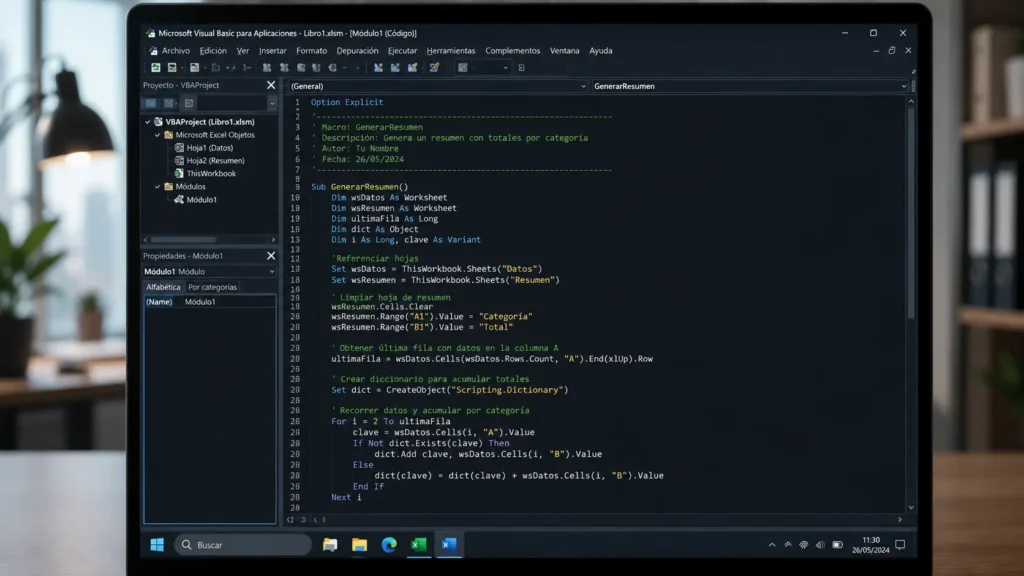Click the last icon after the toolbar combo box
Screen dimensions: 1024x576
click(x=521, y=67)
